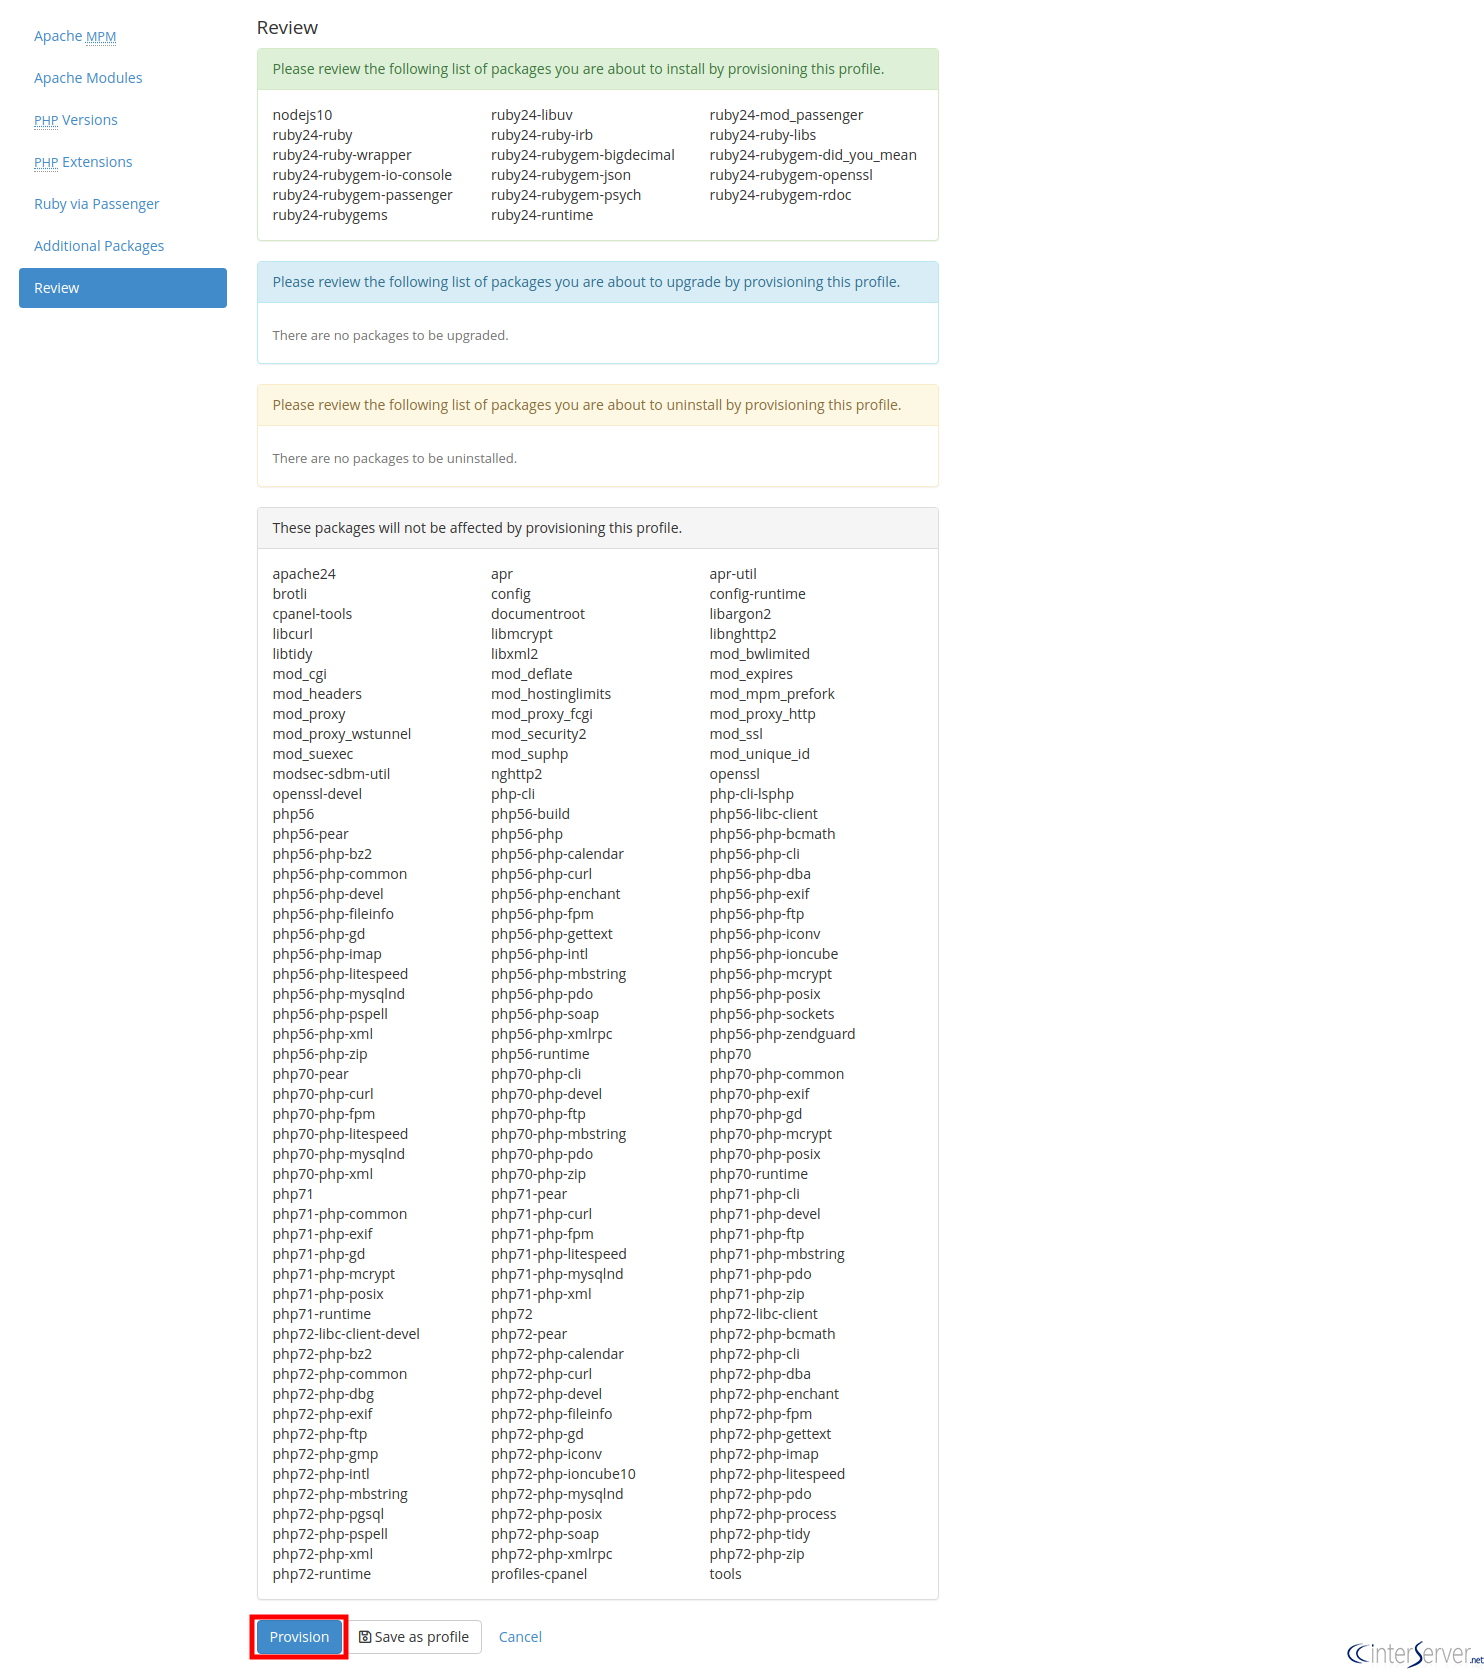Click ruby24-mod_passenger in install list
This screenshot has width=1484, height=1670.
786,115
